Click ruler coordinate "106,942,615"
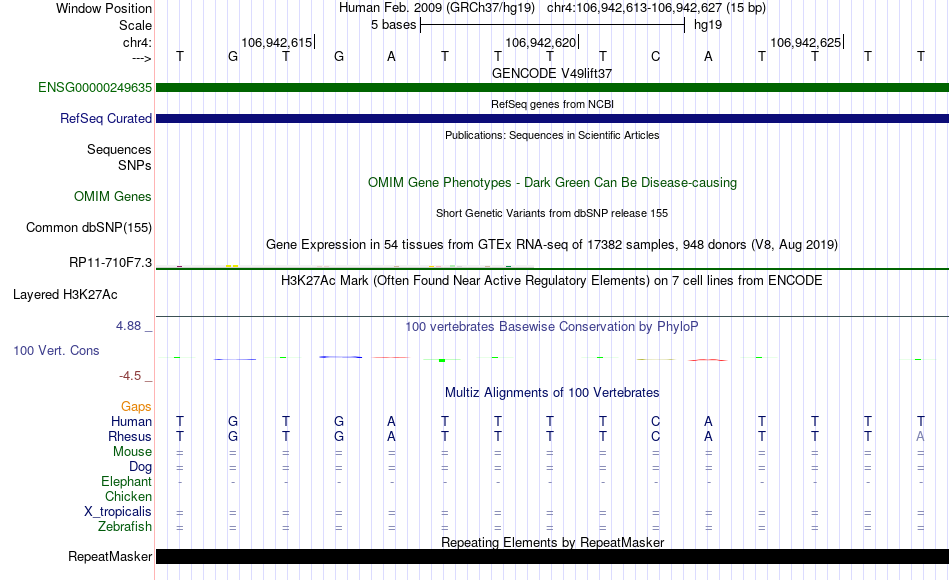Viewport: 950px width, 580px height. [x=277, y=42]
